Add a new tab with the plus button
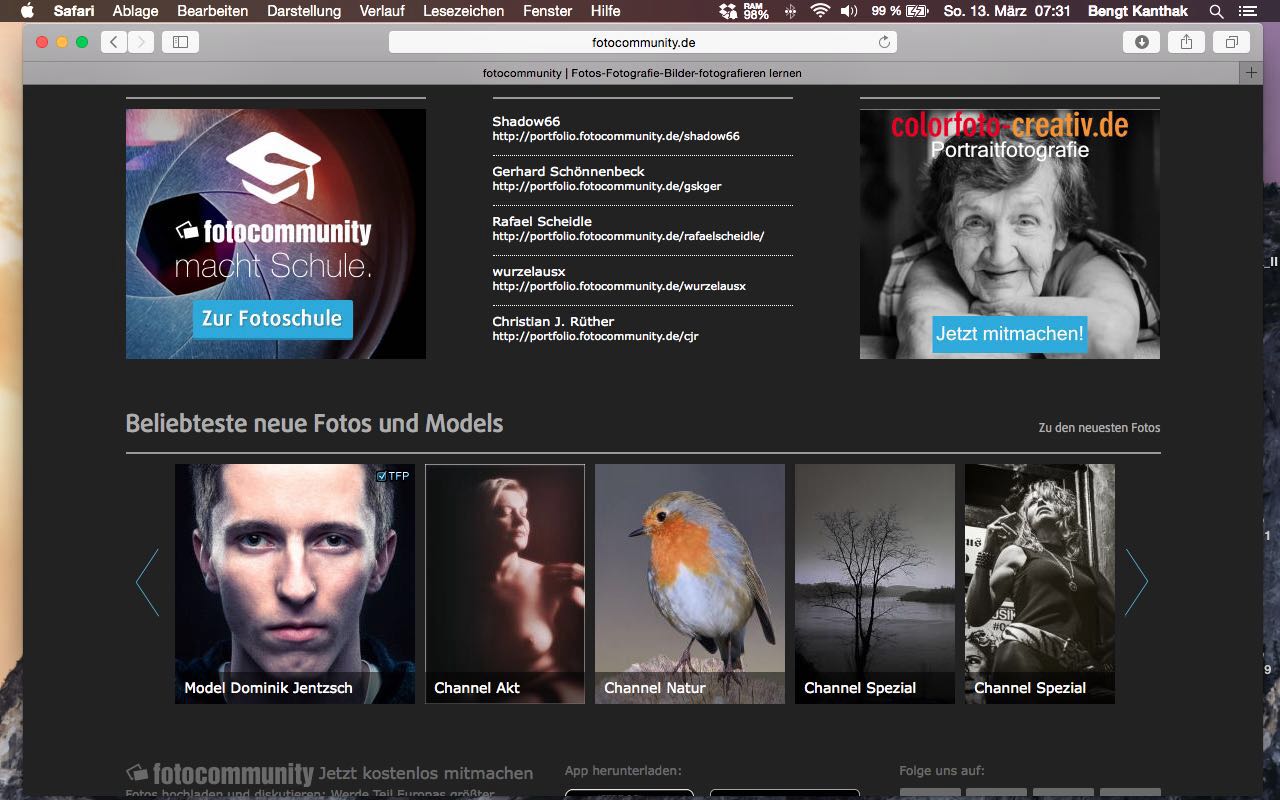Screen dimensions: 1280x800 coord(1251,73)
